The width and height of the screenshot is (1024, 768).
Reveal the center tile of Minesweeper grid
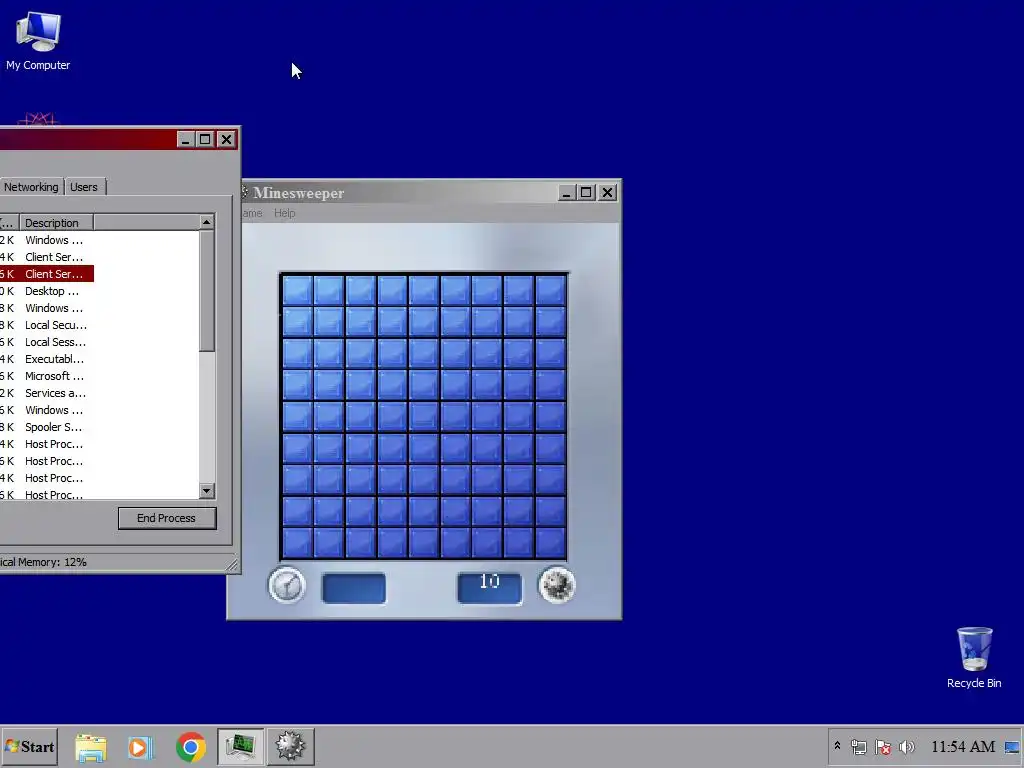click(x=424, y=417)
